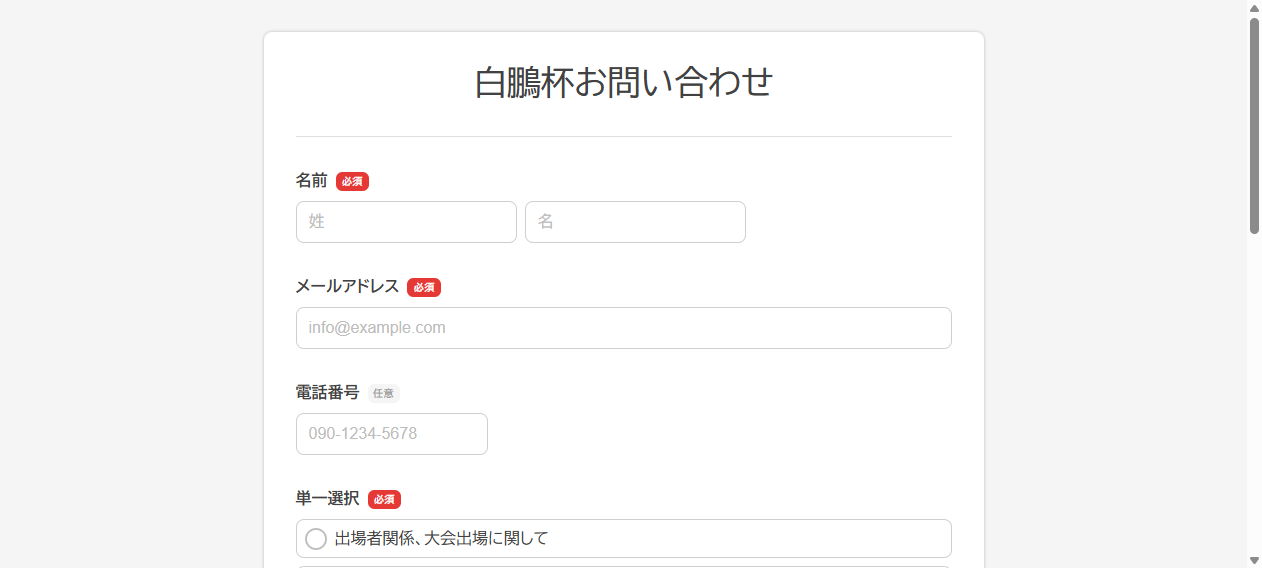Click the 電話番号 label text

click(327, 393)
